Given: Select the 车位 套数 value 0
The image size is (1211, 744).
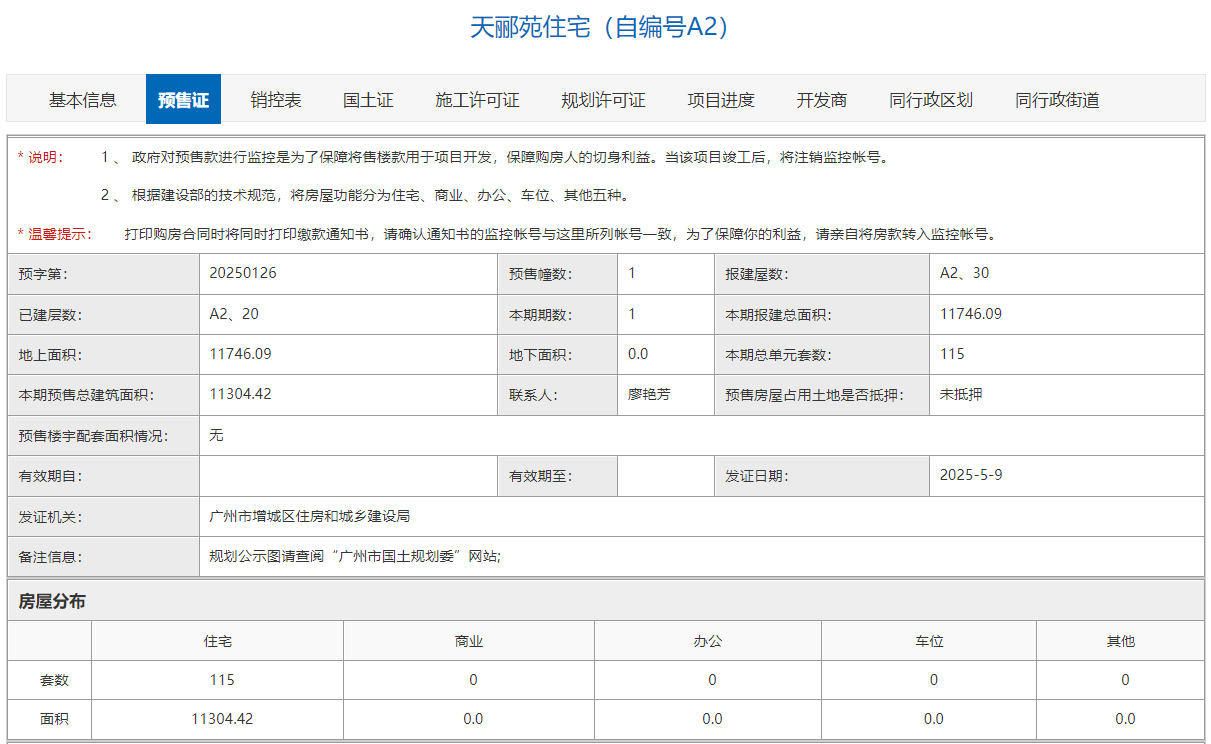Looking at the screenshot, I should click(934, 680).
